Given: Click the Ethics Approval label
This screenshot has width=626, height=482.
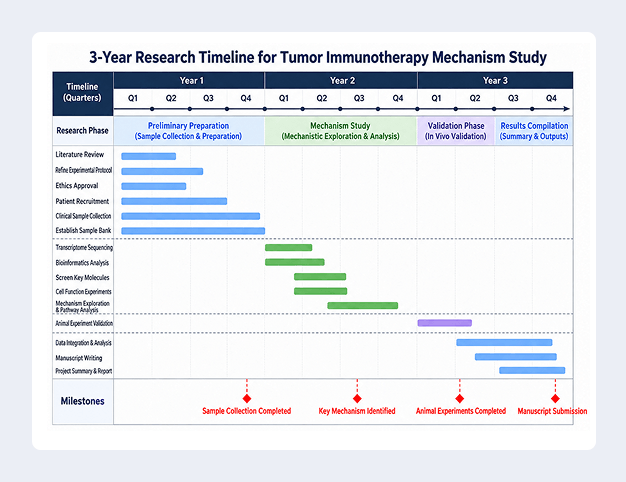Looking at the screenshot, I should coord(77,186).
